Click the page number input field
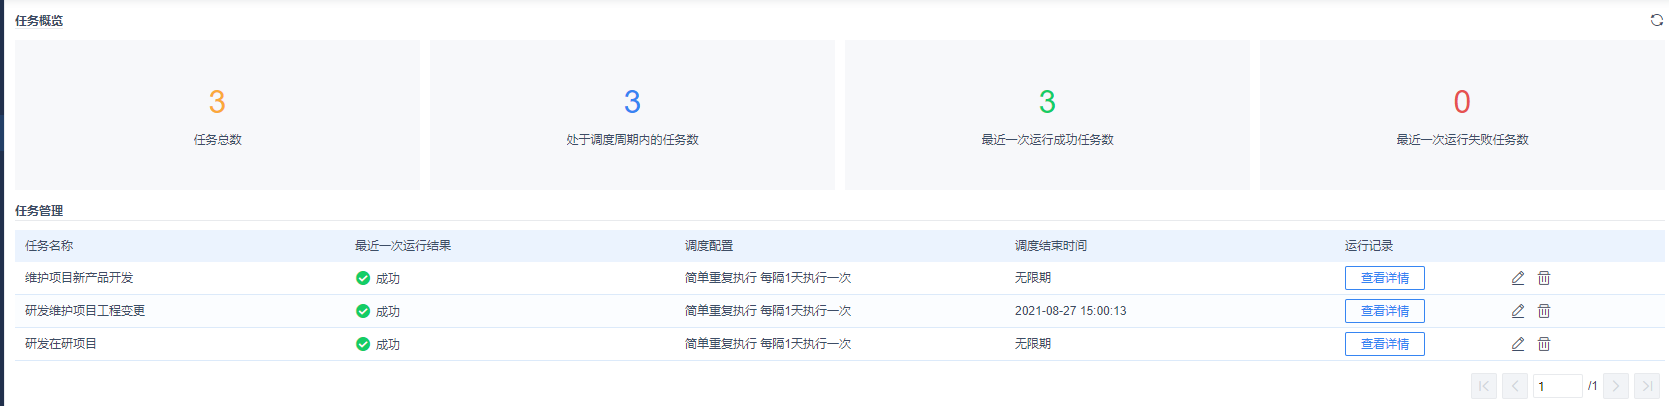Image resolution: width=1669 pixels, height=406 pixels. coord(1557,386)
